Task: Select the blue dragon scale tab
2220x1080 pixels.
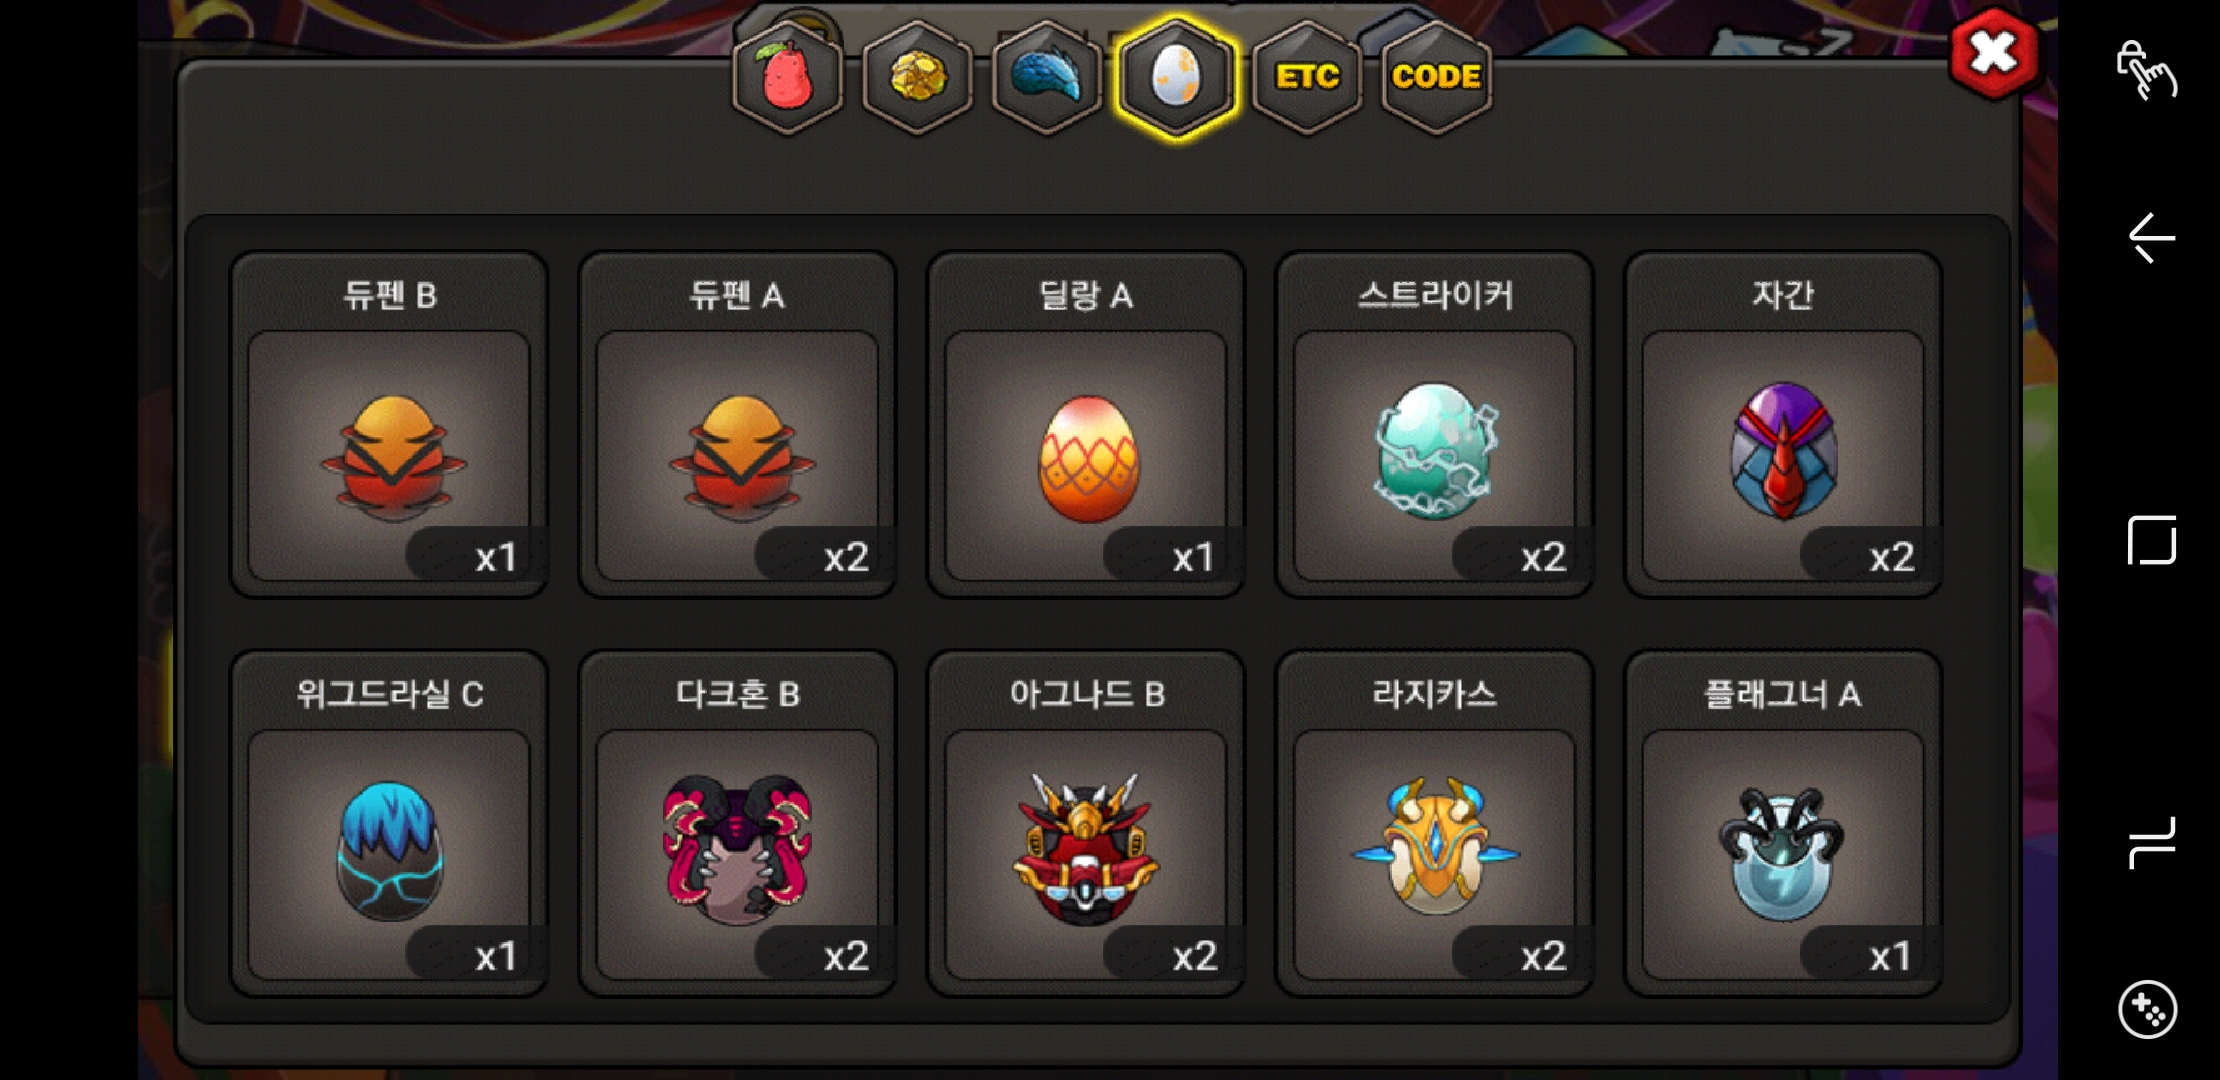Action: [1047, 77]
